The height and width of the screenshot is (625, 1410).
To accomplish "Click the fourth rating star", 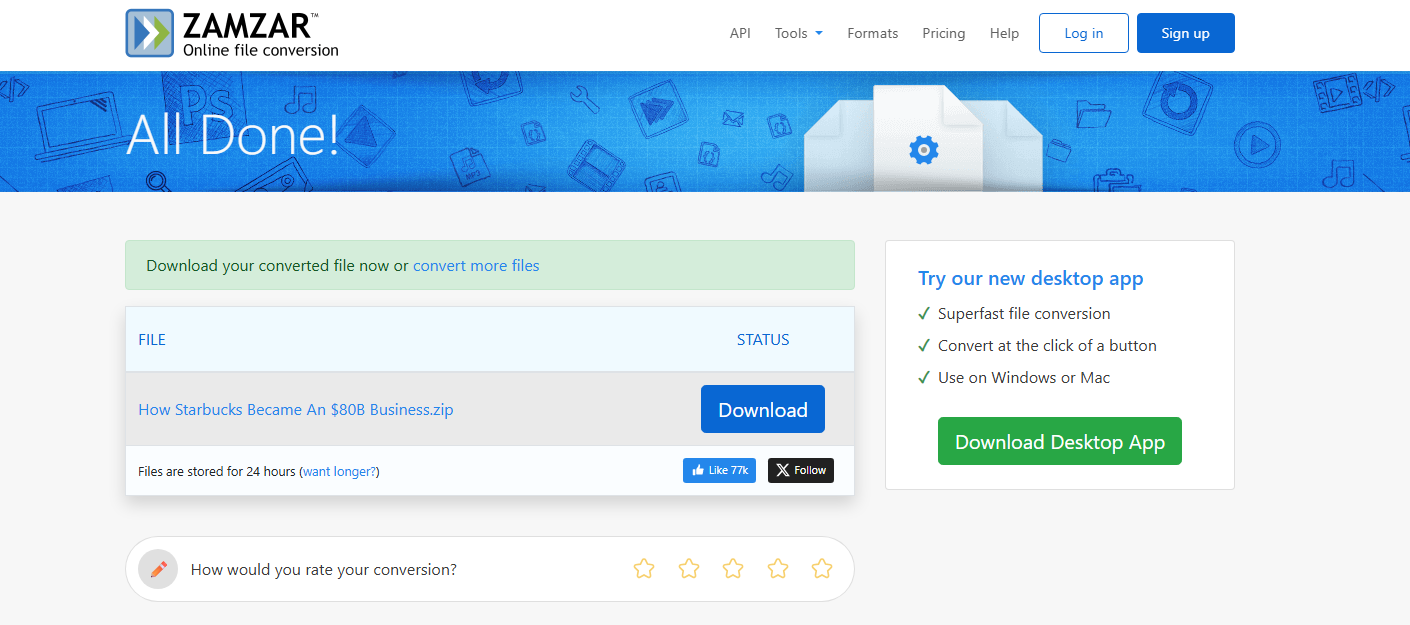I will coord(778,569).
